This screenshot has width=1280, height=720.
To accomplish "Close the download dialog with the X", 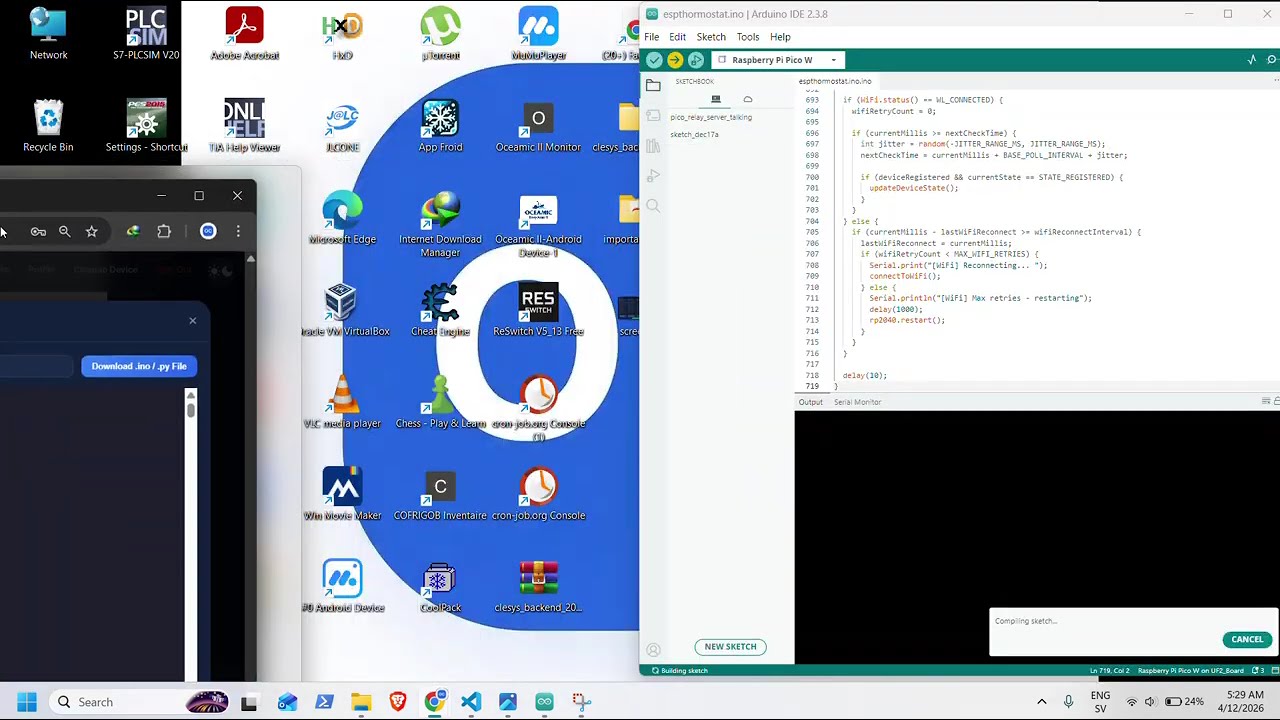I will click(x=193, y=321).
